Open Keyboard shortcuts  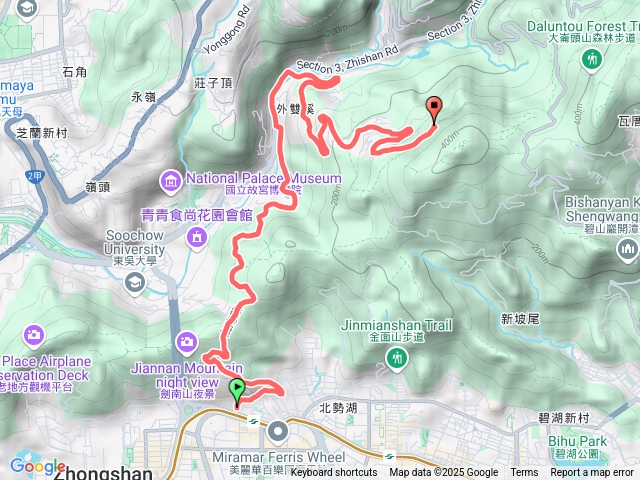[x=334, y=472]
